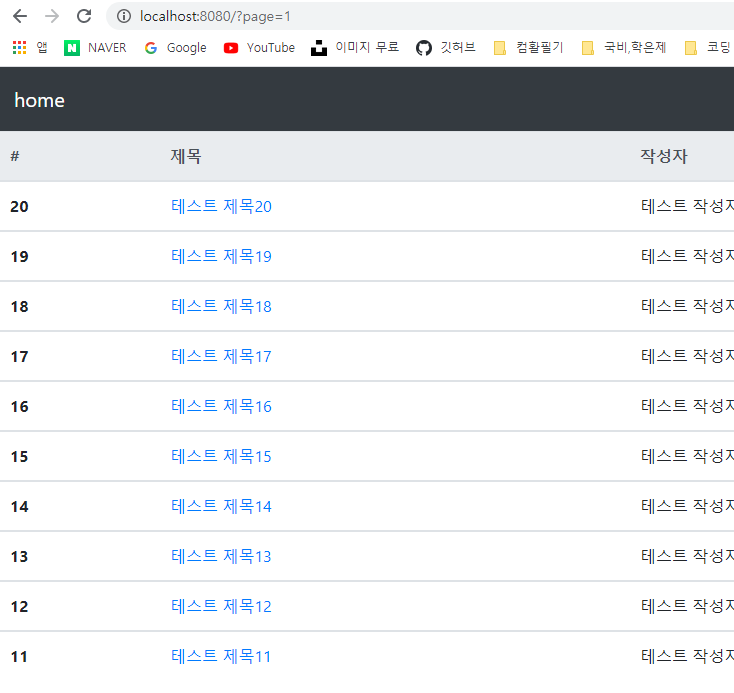Select row number 15 cell
This screenshot has height=693, width=734.
pyautogui.click(x=20, y=457)
